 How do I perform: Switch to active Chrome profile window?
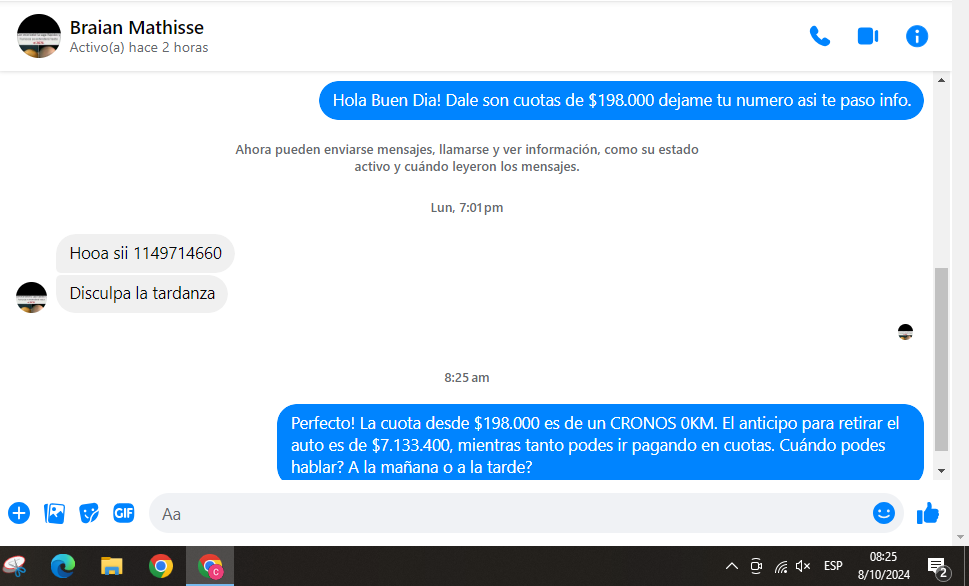pos(210,566)
